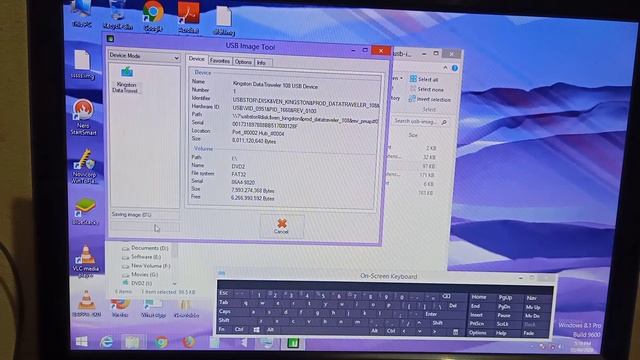Click the Size column header in Explorer

(x=413, y=135)
